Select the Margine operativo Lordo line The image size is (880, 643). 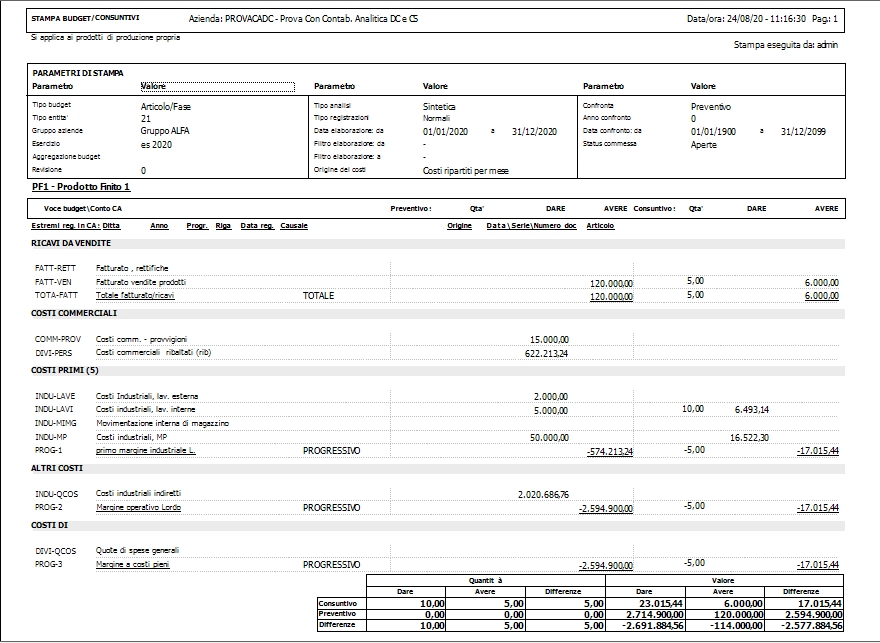click(139, 508)
